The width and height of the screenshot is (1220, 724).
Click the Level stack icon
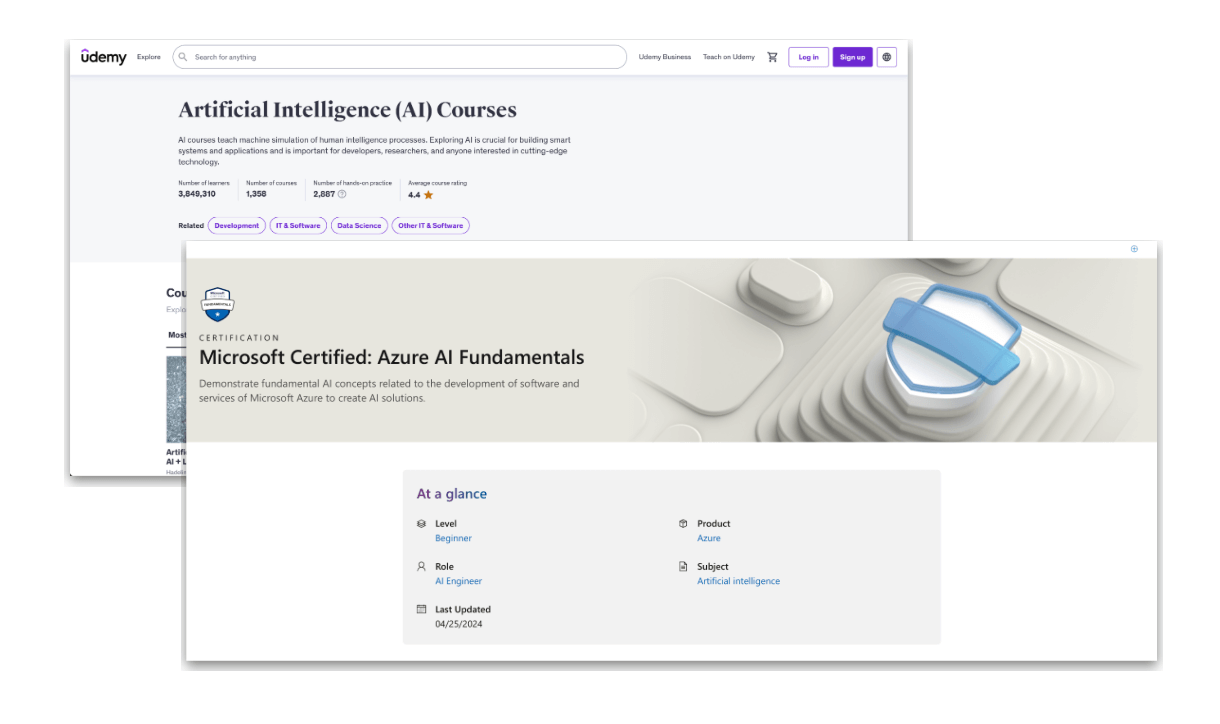pyautogui.click(x=421, y=523)
